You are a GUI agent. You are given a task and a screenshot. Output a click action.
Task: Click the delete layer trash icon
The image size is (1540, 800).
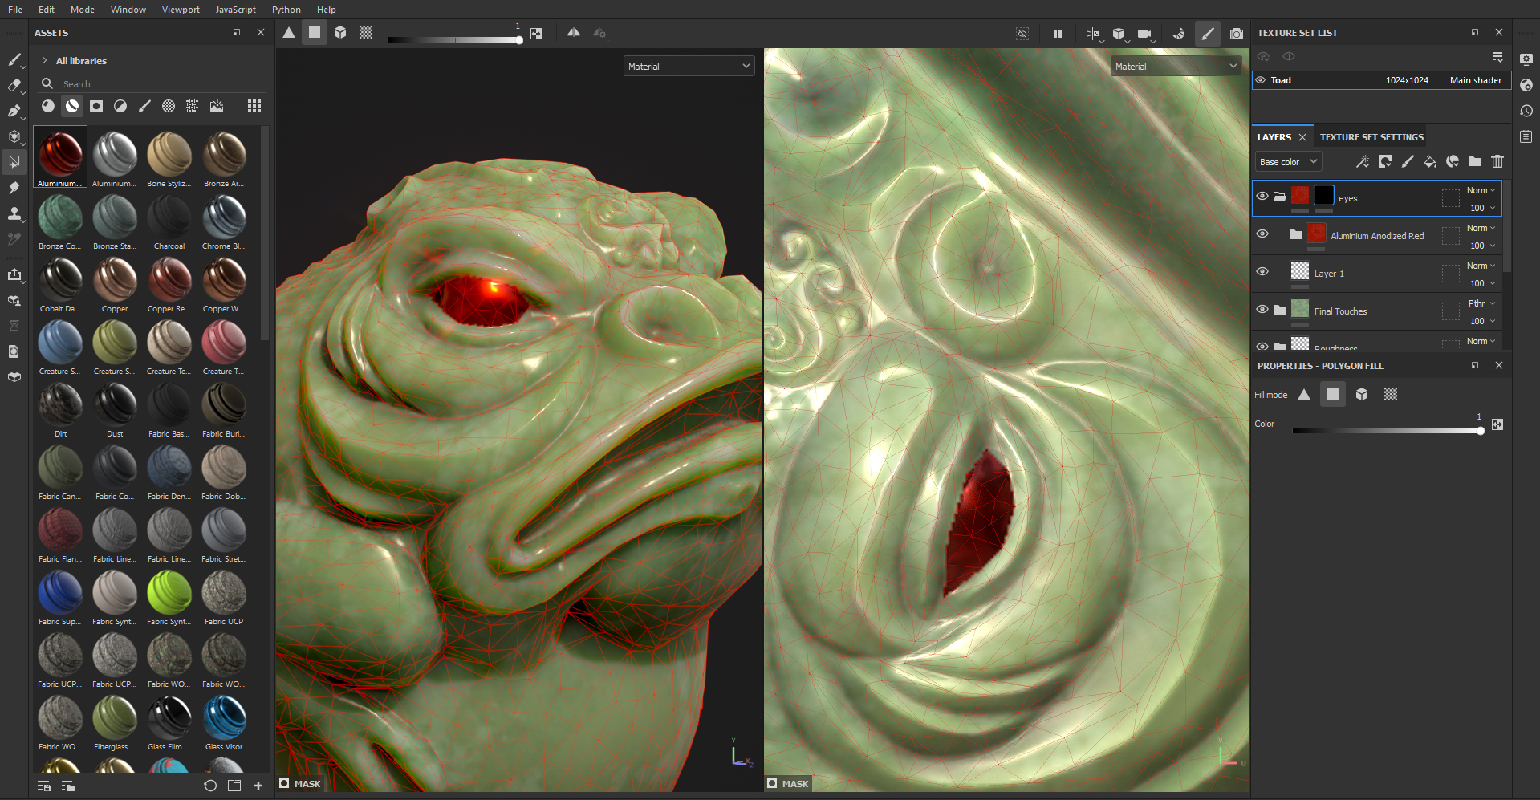(1497, 161)
